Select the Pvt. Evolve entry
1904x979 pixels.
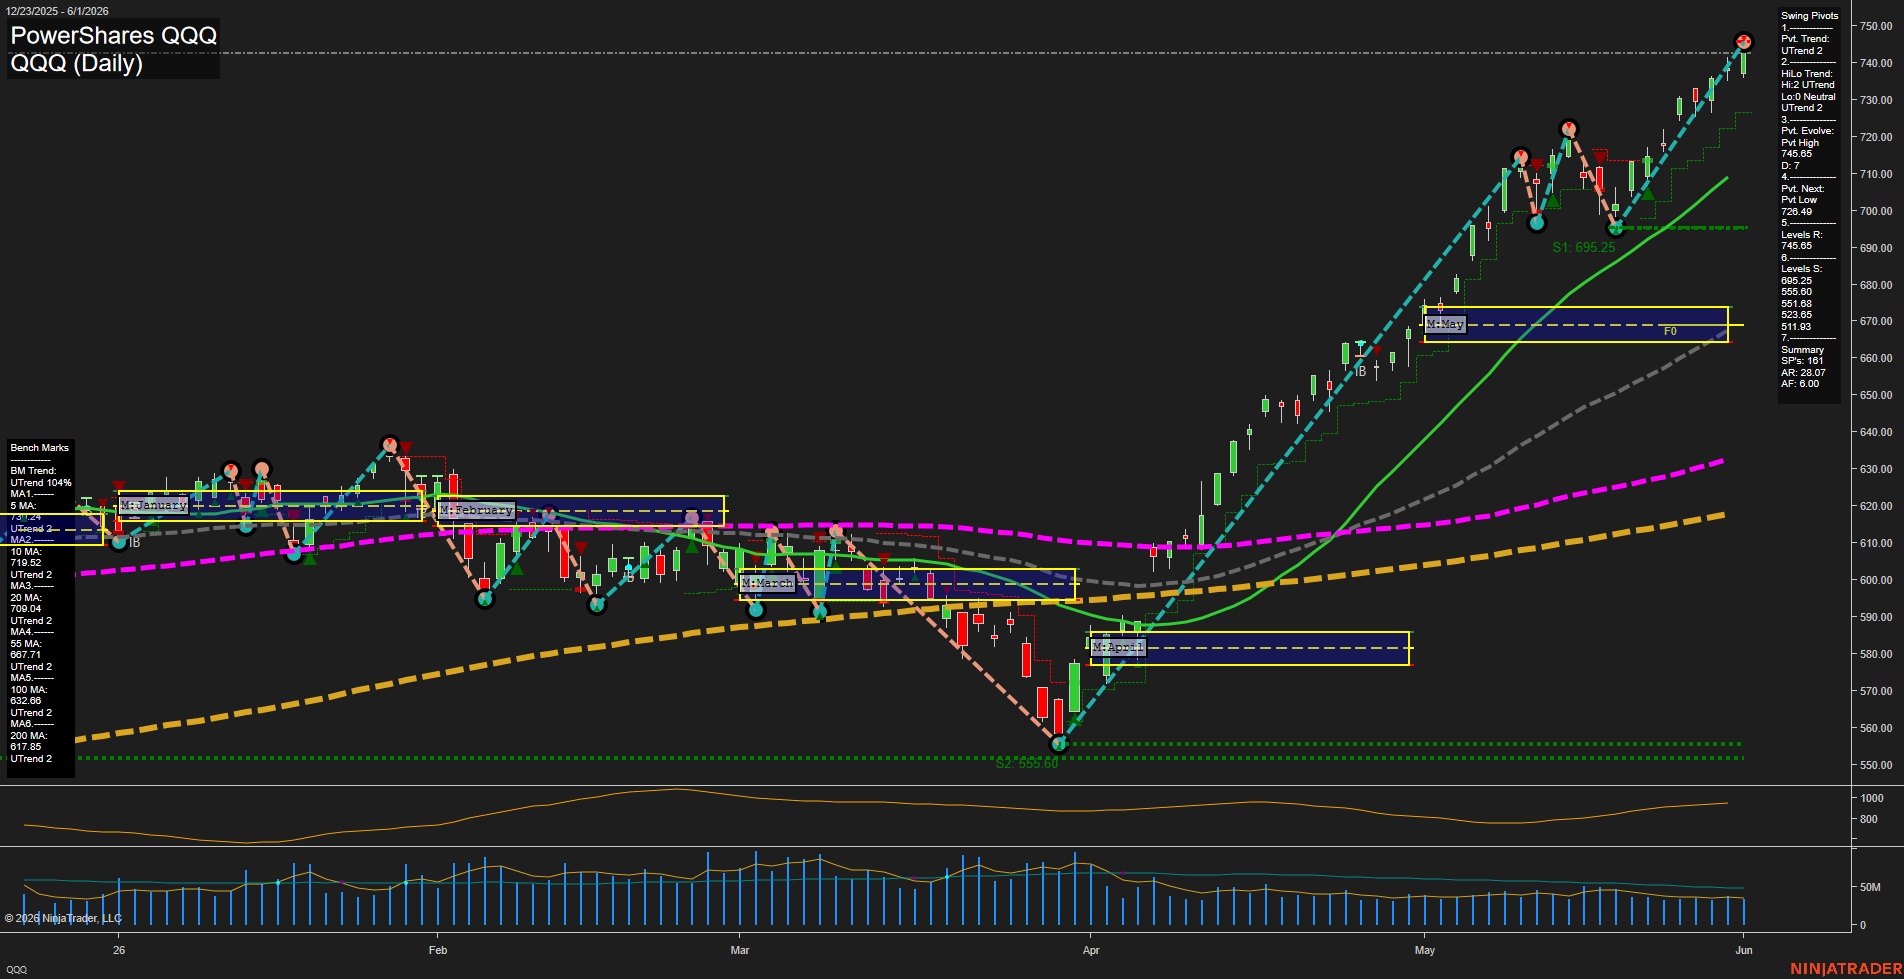pos(1807,131)
